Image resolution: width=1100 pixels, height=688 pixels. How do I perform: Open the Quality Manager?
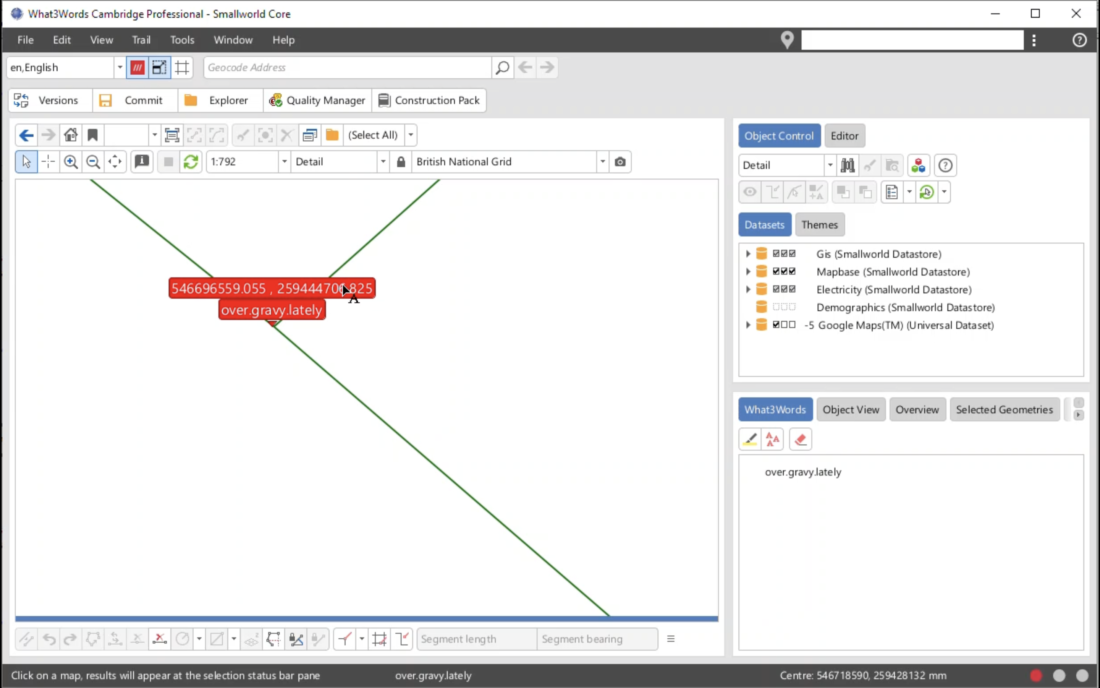click(317, 100)
